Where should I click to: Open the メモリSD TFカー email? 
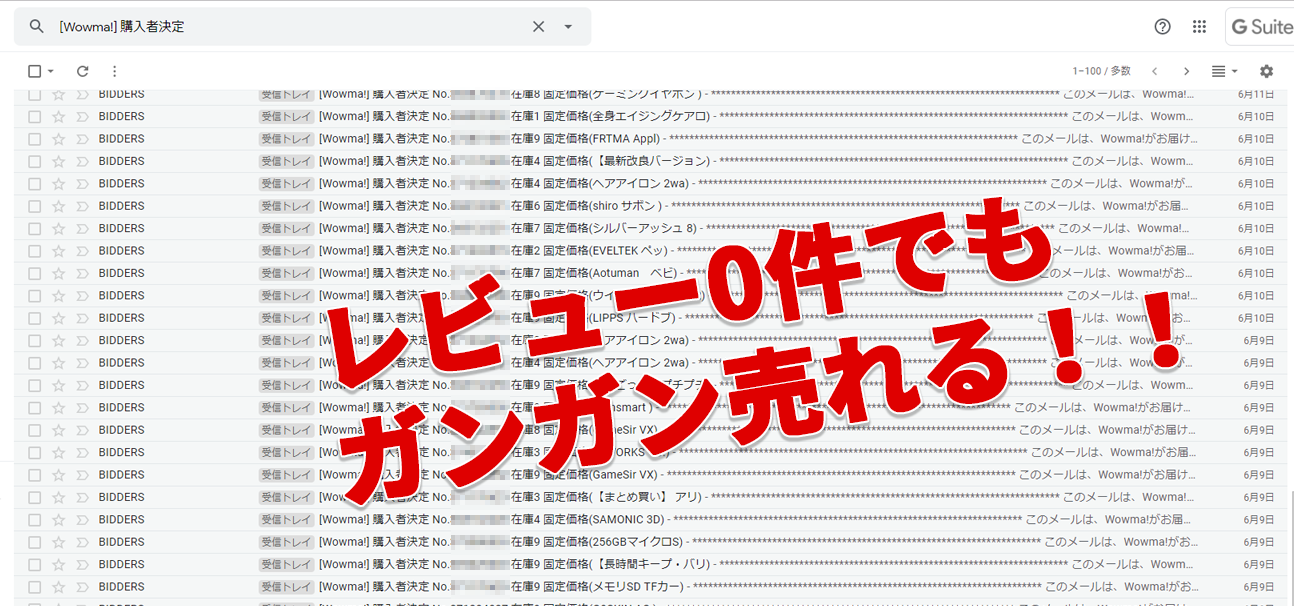[x=650, y=587]
